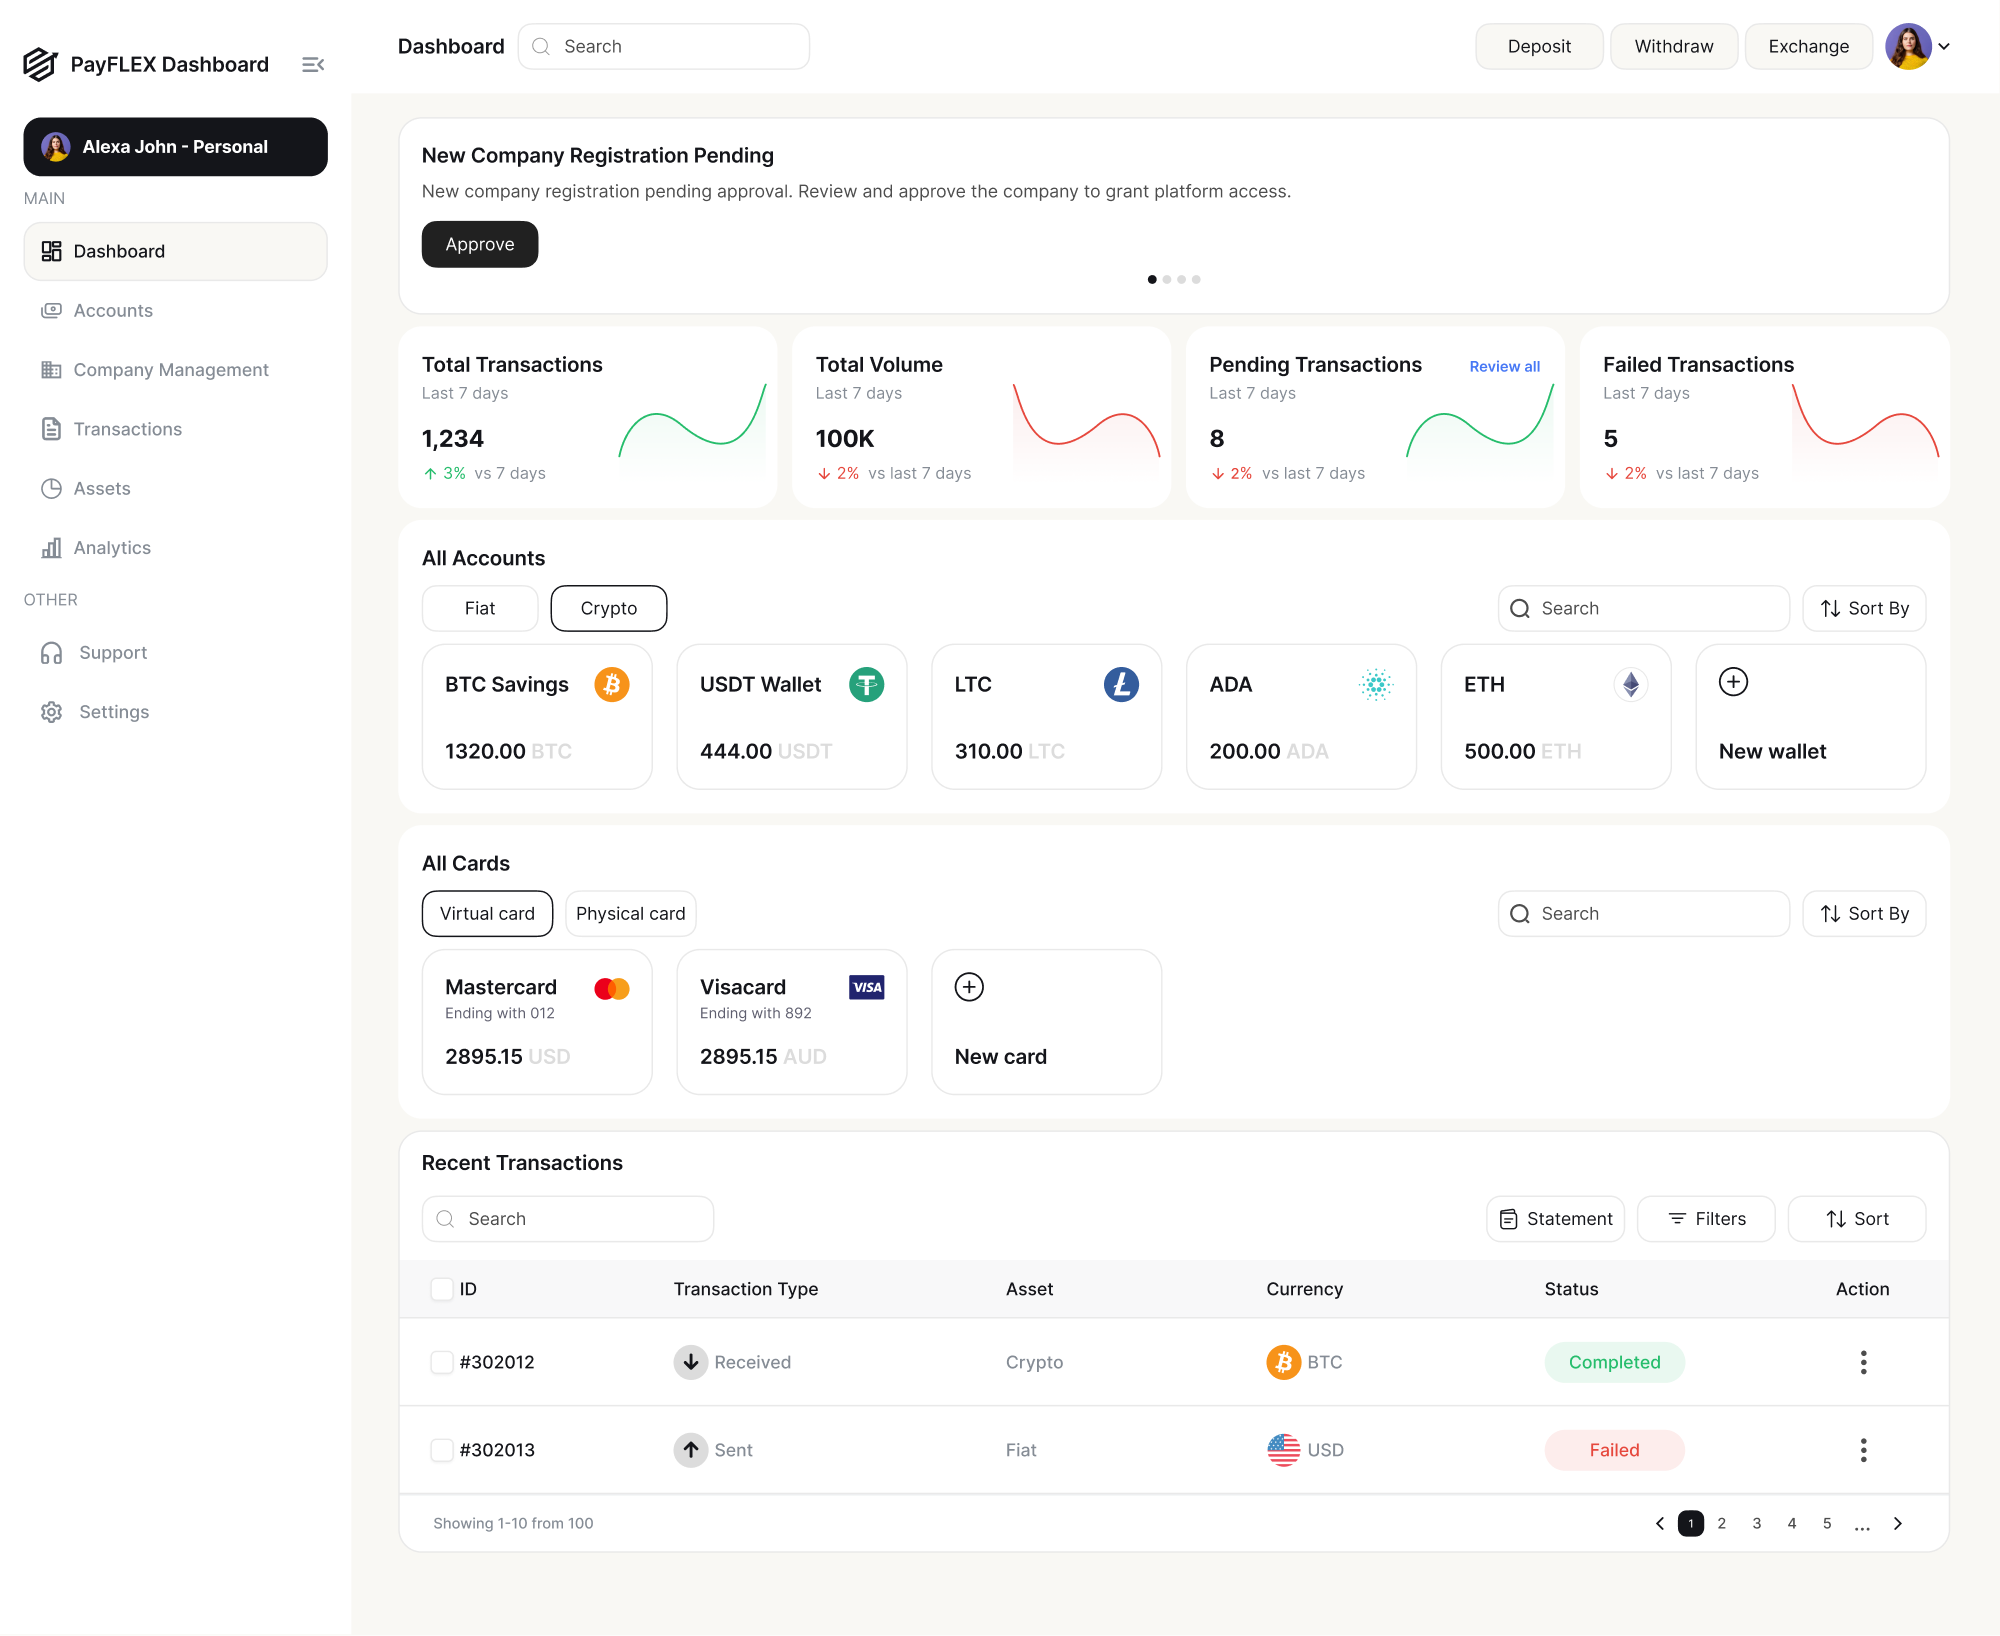Image resolution: width=2000 pixels, height=1636 pixels.
Task: Click the plus icon on New wallet
Action: (1733, 682)
